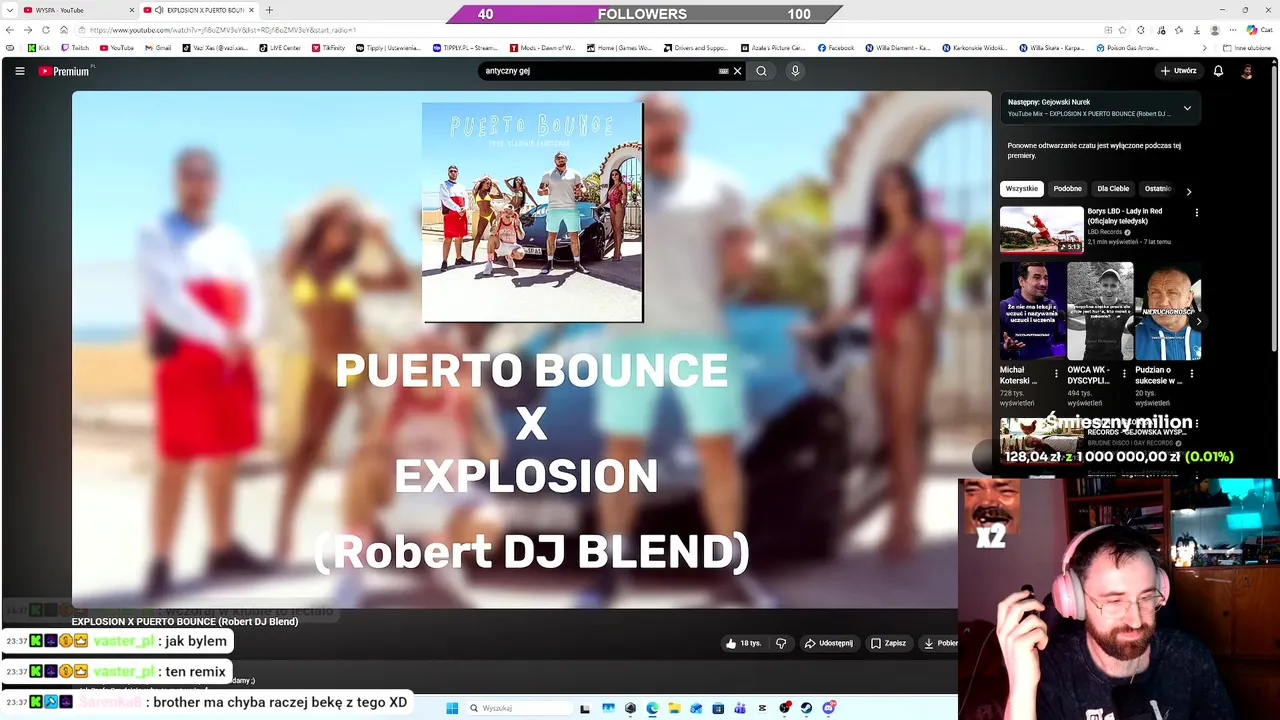1280x720 pixels.
Task: Open the OBS taskbar icon with red badge
Action: point(785,708)
